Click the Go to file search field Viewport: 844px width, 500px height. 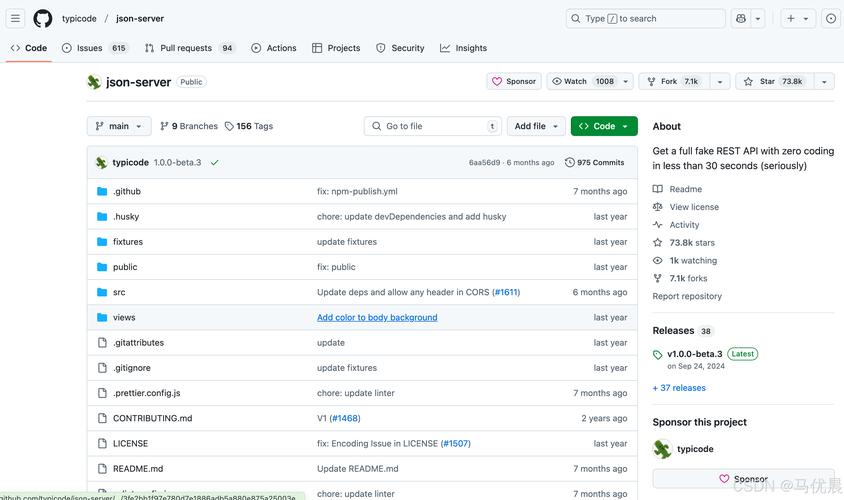(432, 126)
